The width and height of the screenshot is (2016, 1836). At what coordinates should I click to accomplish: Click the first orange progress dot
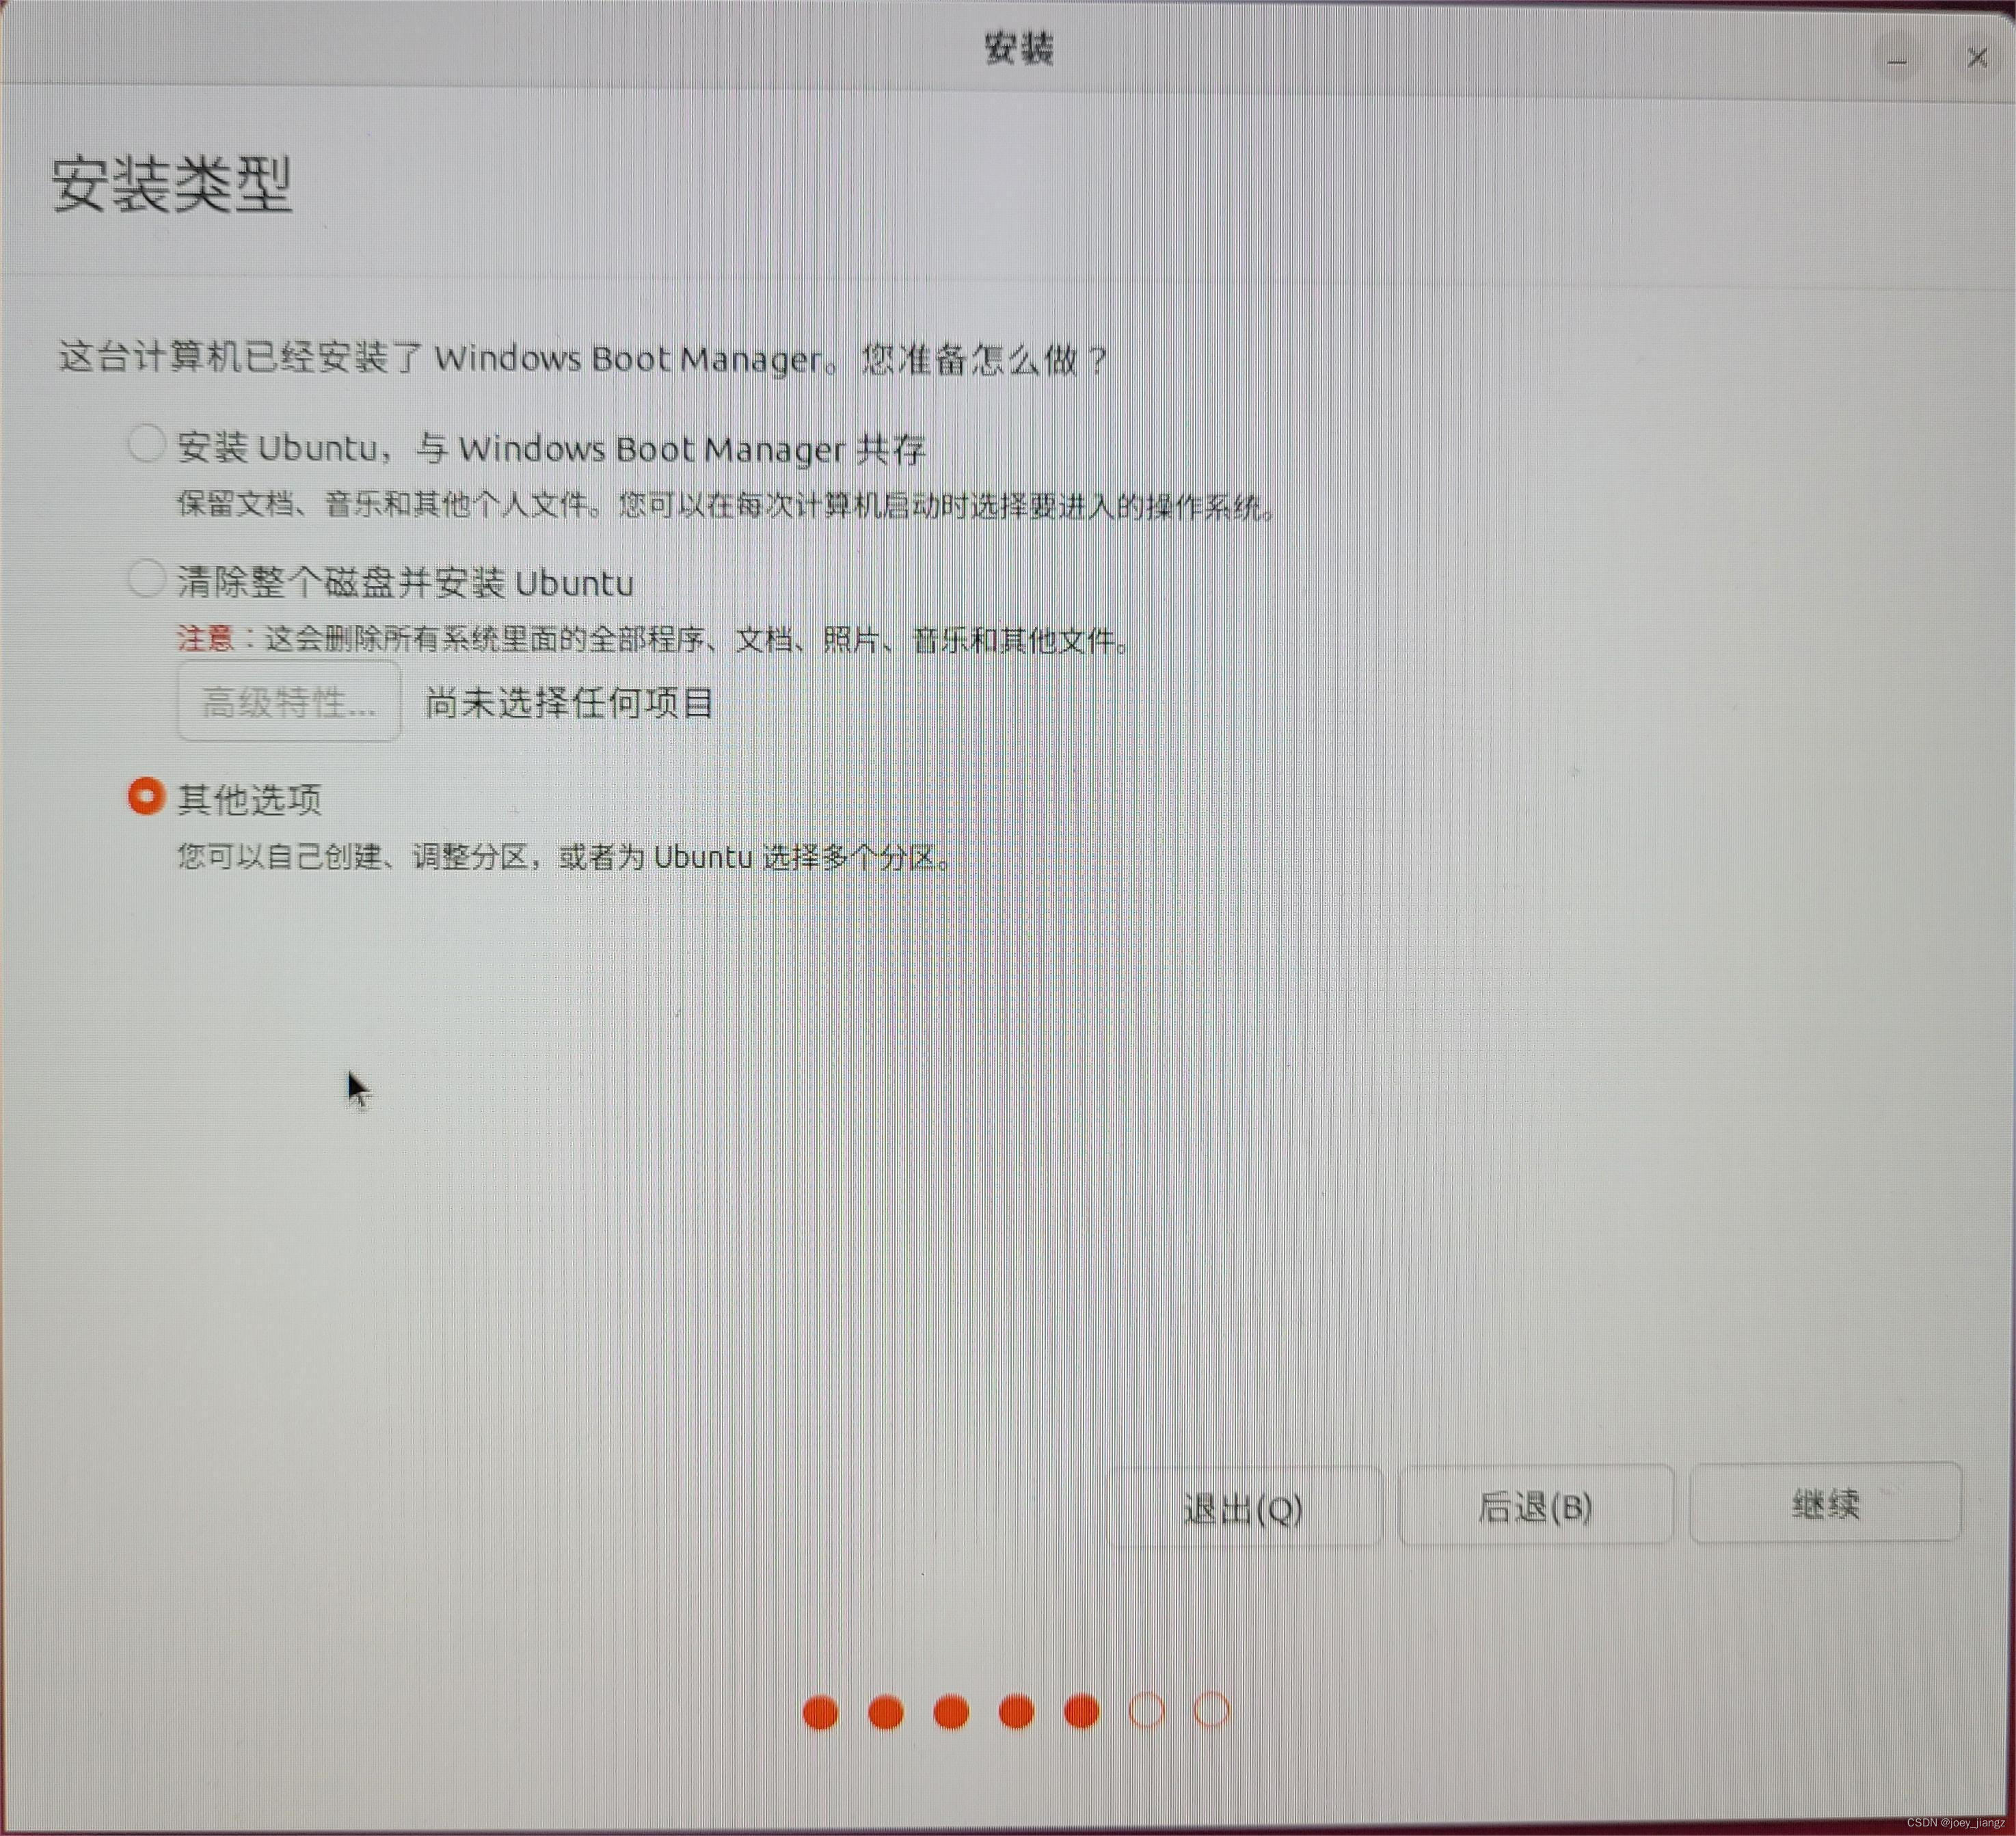(x=820, y=1712)
